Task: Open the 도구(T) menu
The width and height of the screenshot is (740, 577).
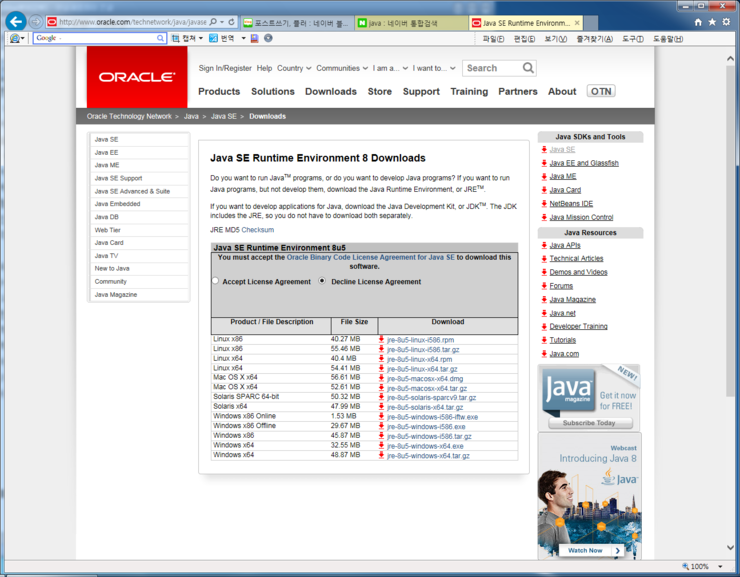Action: (632, 39)
